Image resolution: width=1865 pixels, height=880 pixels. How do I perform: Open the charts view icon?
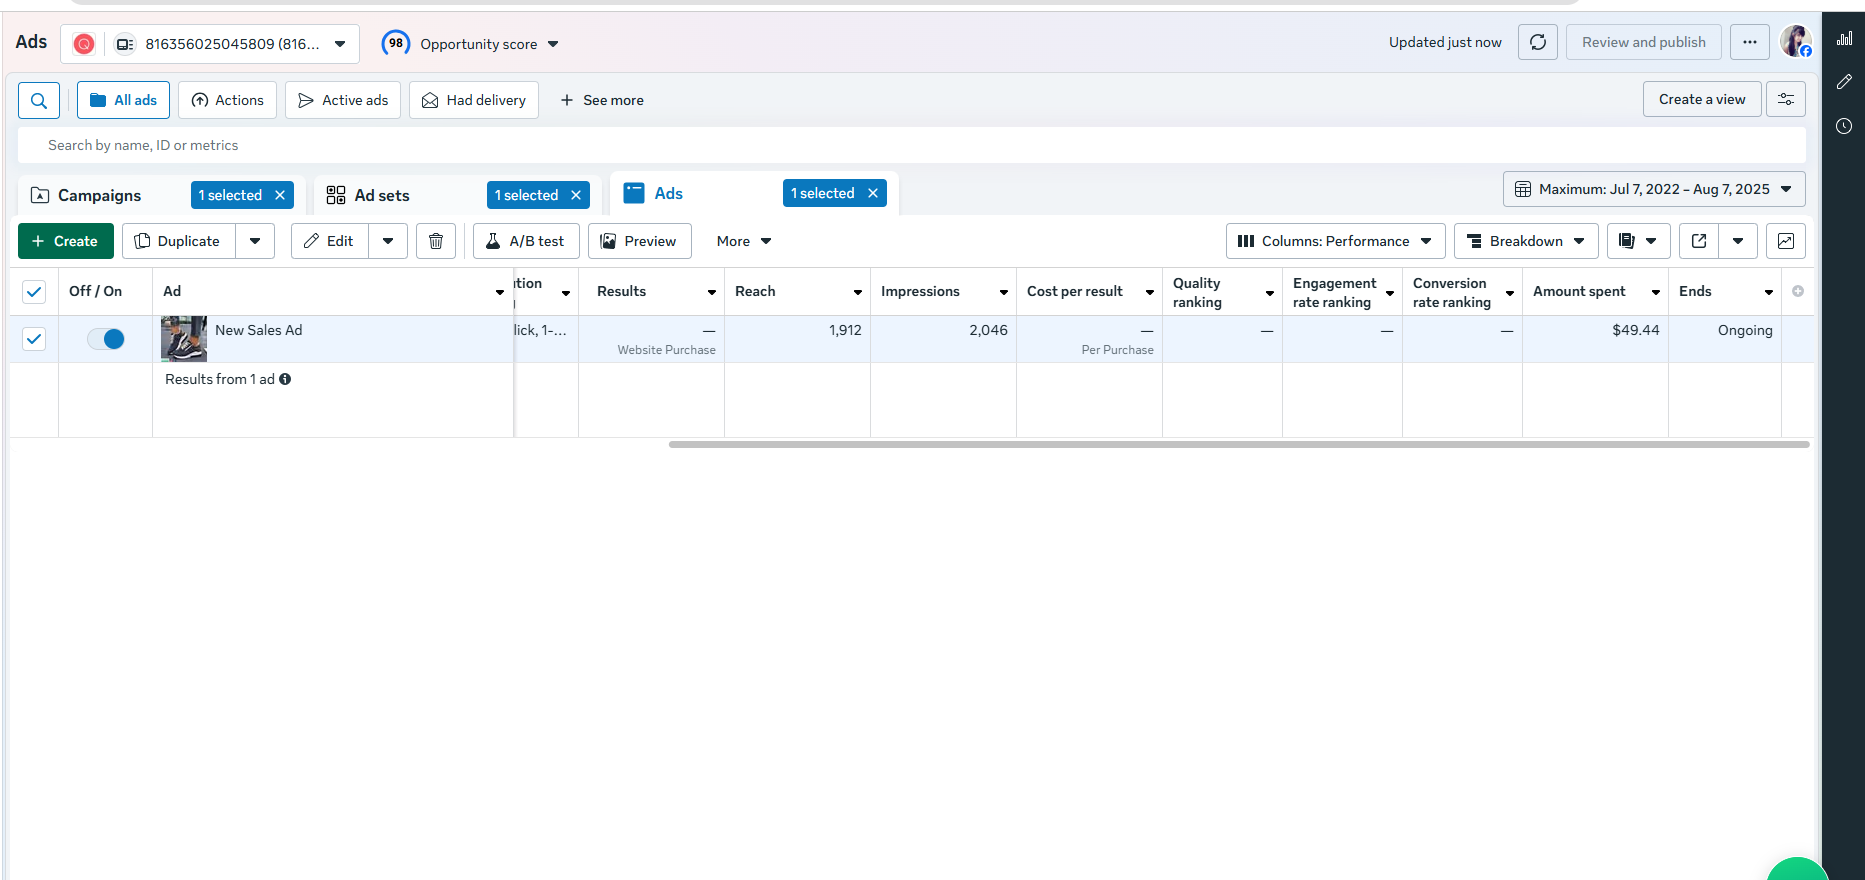pyautogui.click(x=1786, y=241)
